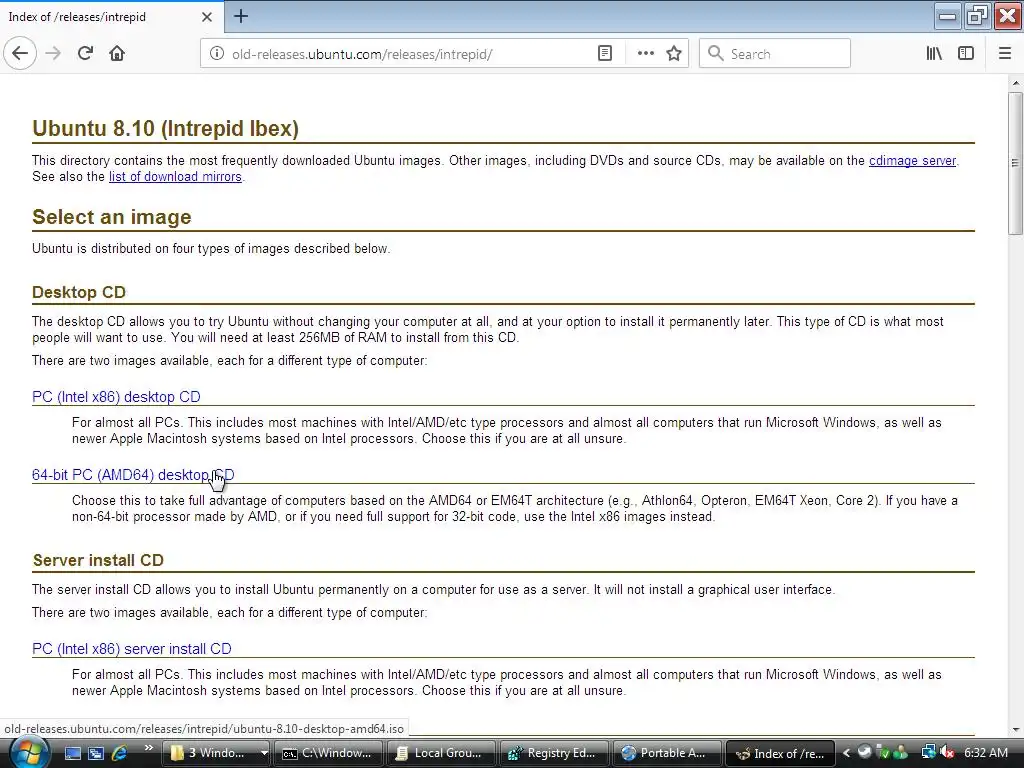Click the Ubuntu 8.10 (Intrepid Ibex) heading
Viewport: 1024px width, 768px height.
[x=165, y=128]
